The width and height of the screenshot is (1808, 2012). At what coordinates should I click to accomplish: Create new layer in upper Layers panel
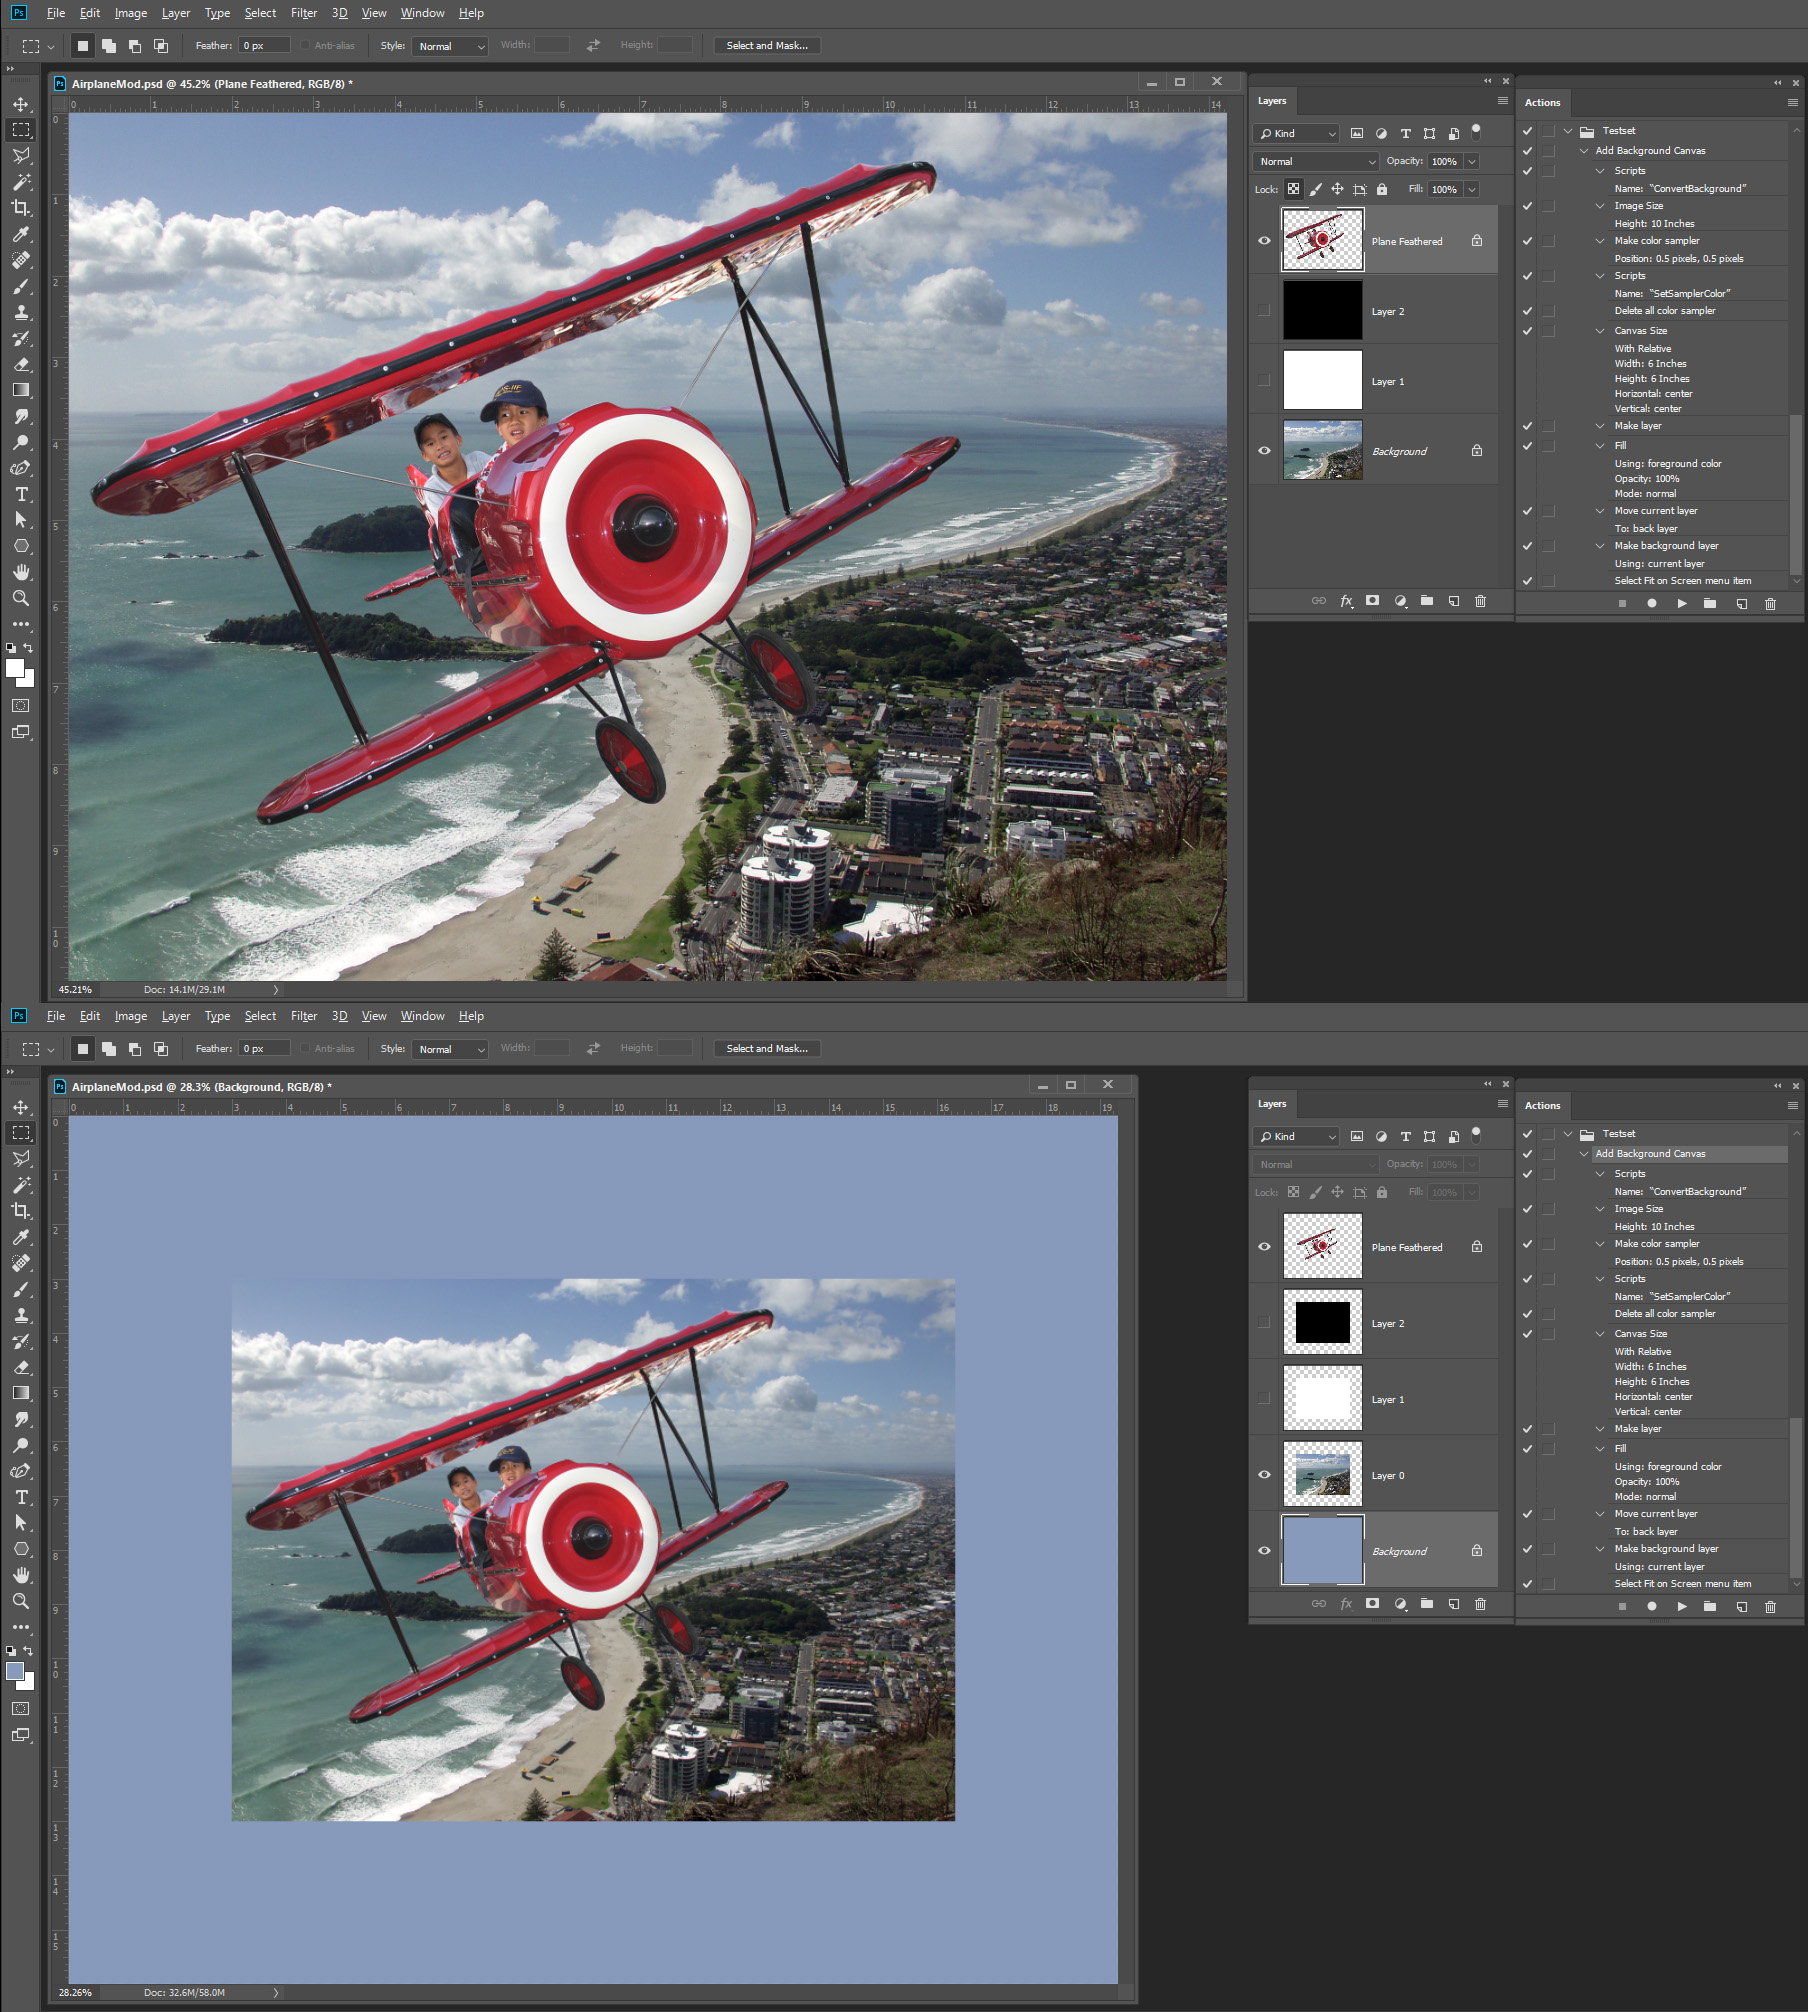pos(1454,601)
